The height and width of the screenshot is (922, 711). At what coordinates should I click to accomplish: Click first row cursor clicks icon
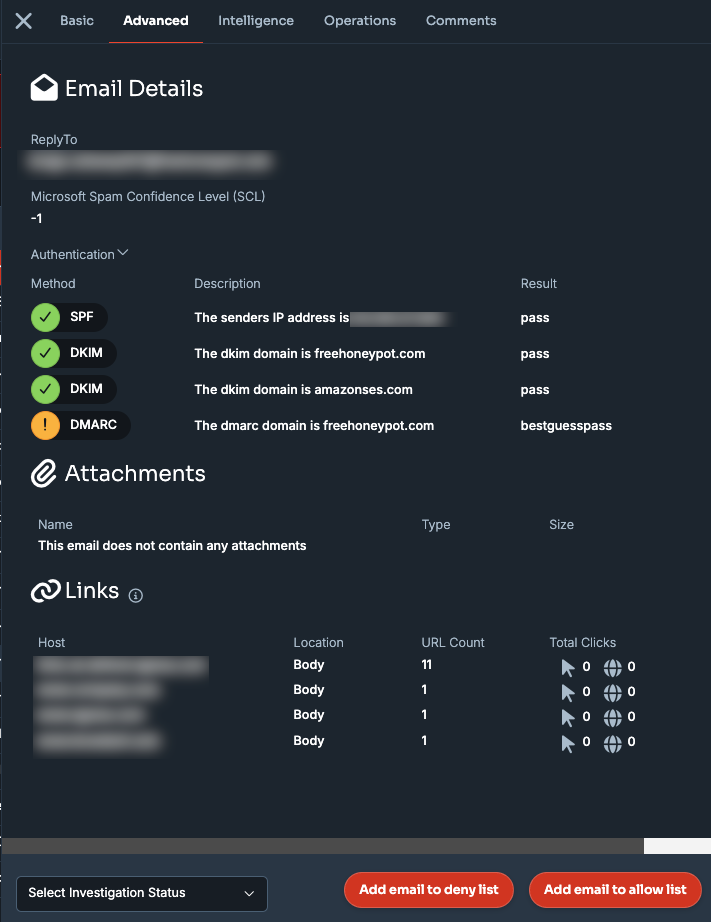tap(568, 667)
